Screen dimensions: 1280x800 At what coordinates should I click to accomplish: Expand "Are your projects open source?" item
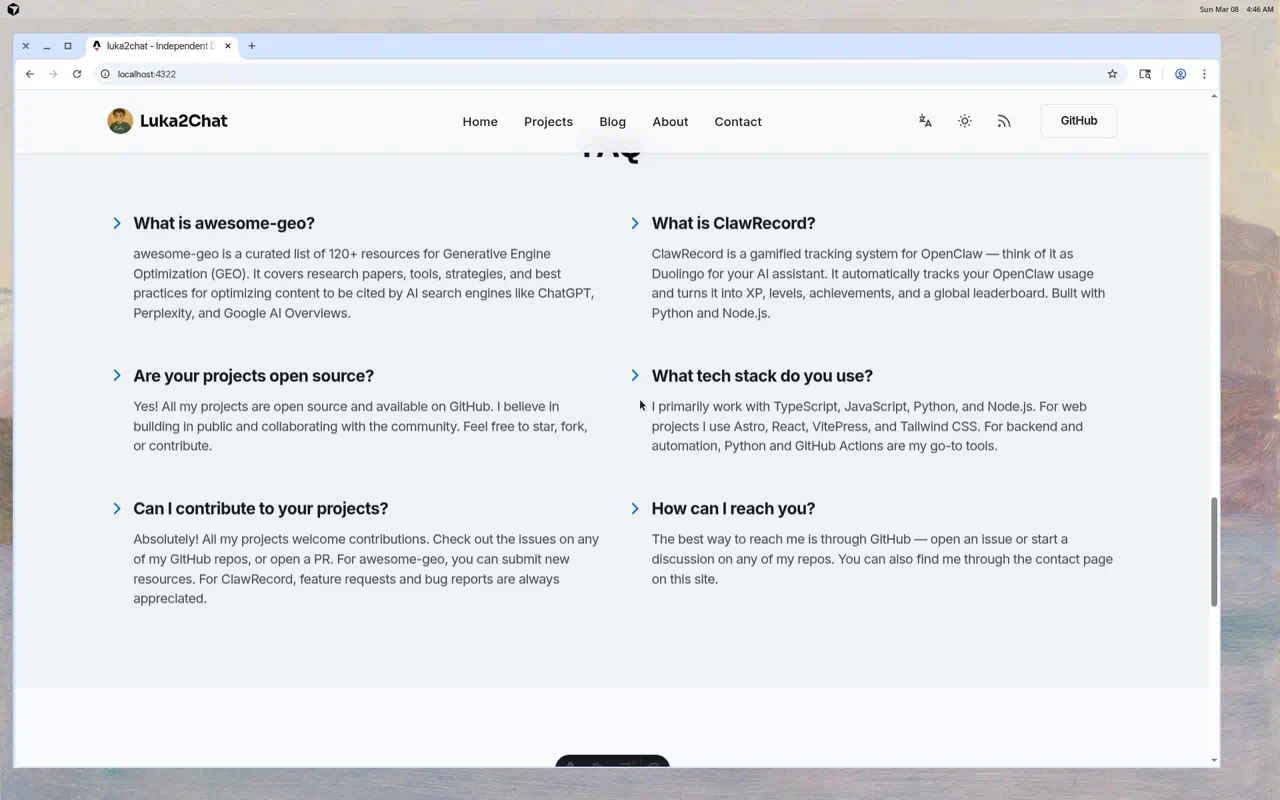(x=117, y=376)
